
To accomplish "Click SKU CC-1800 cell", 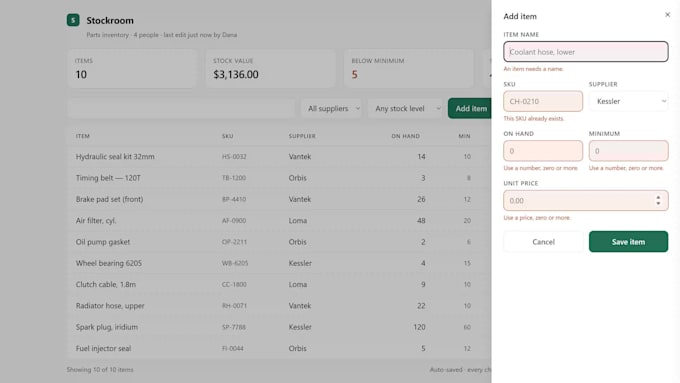I will [234, 284].
